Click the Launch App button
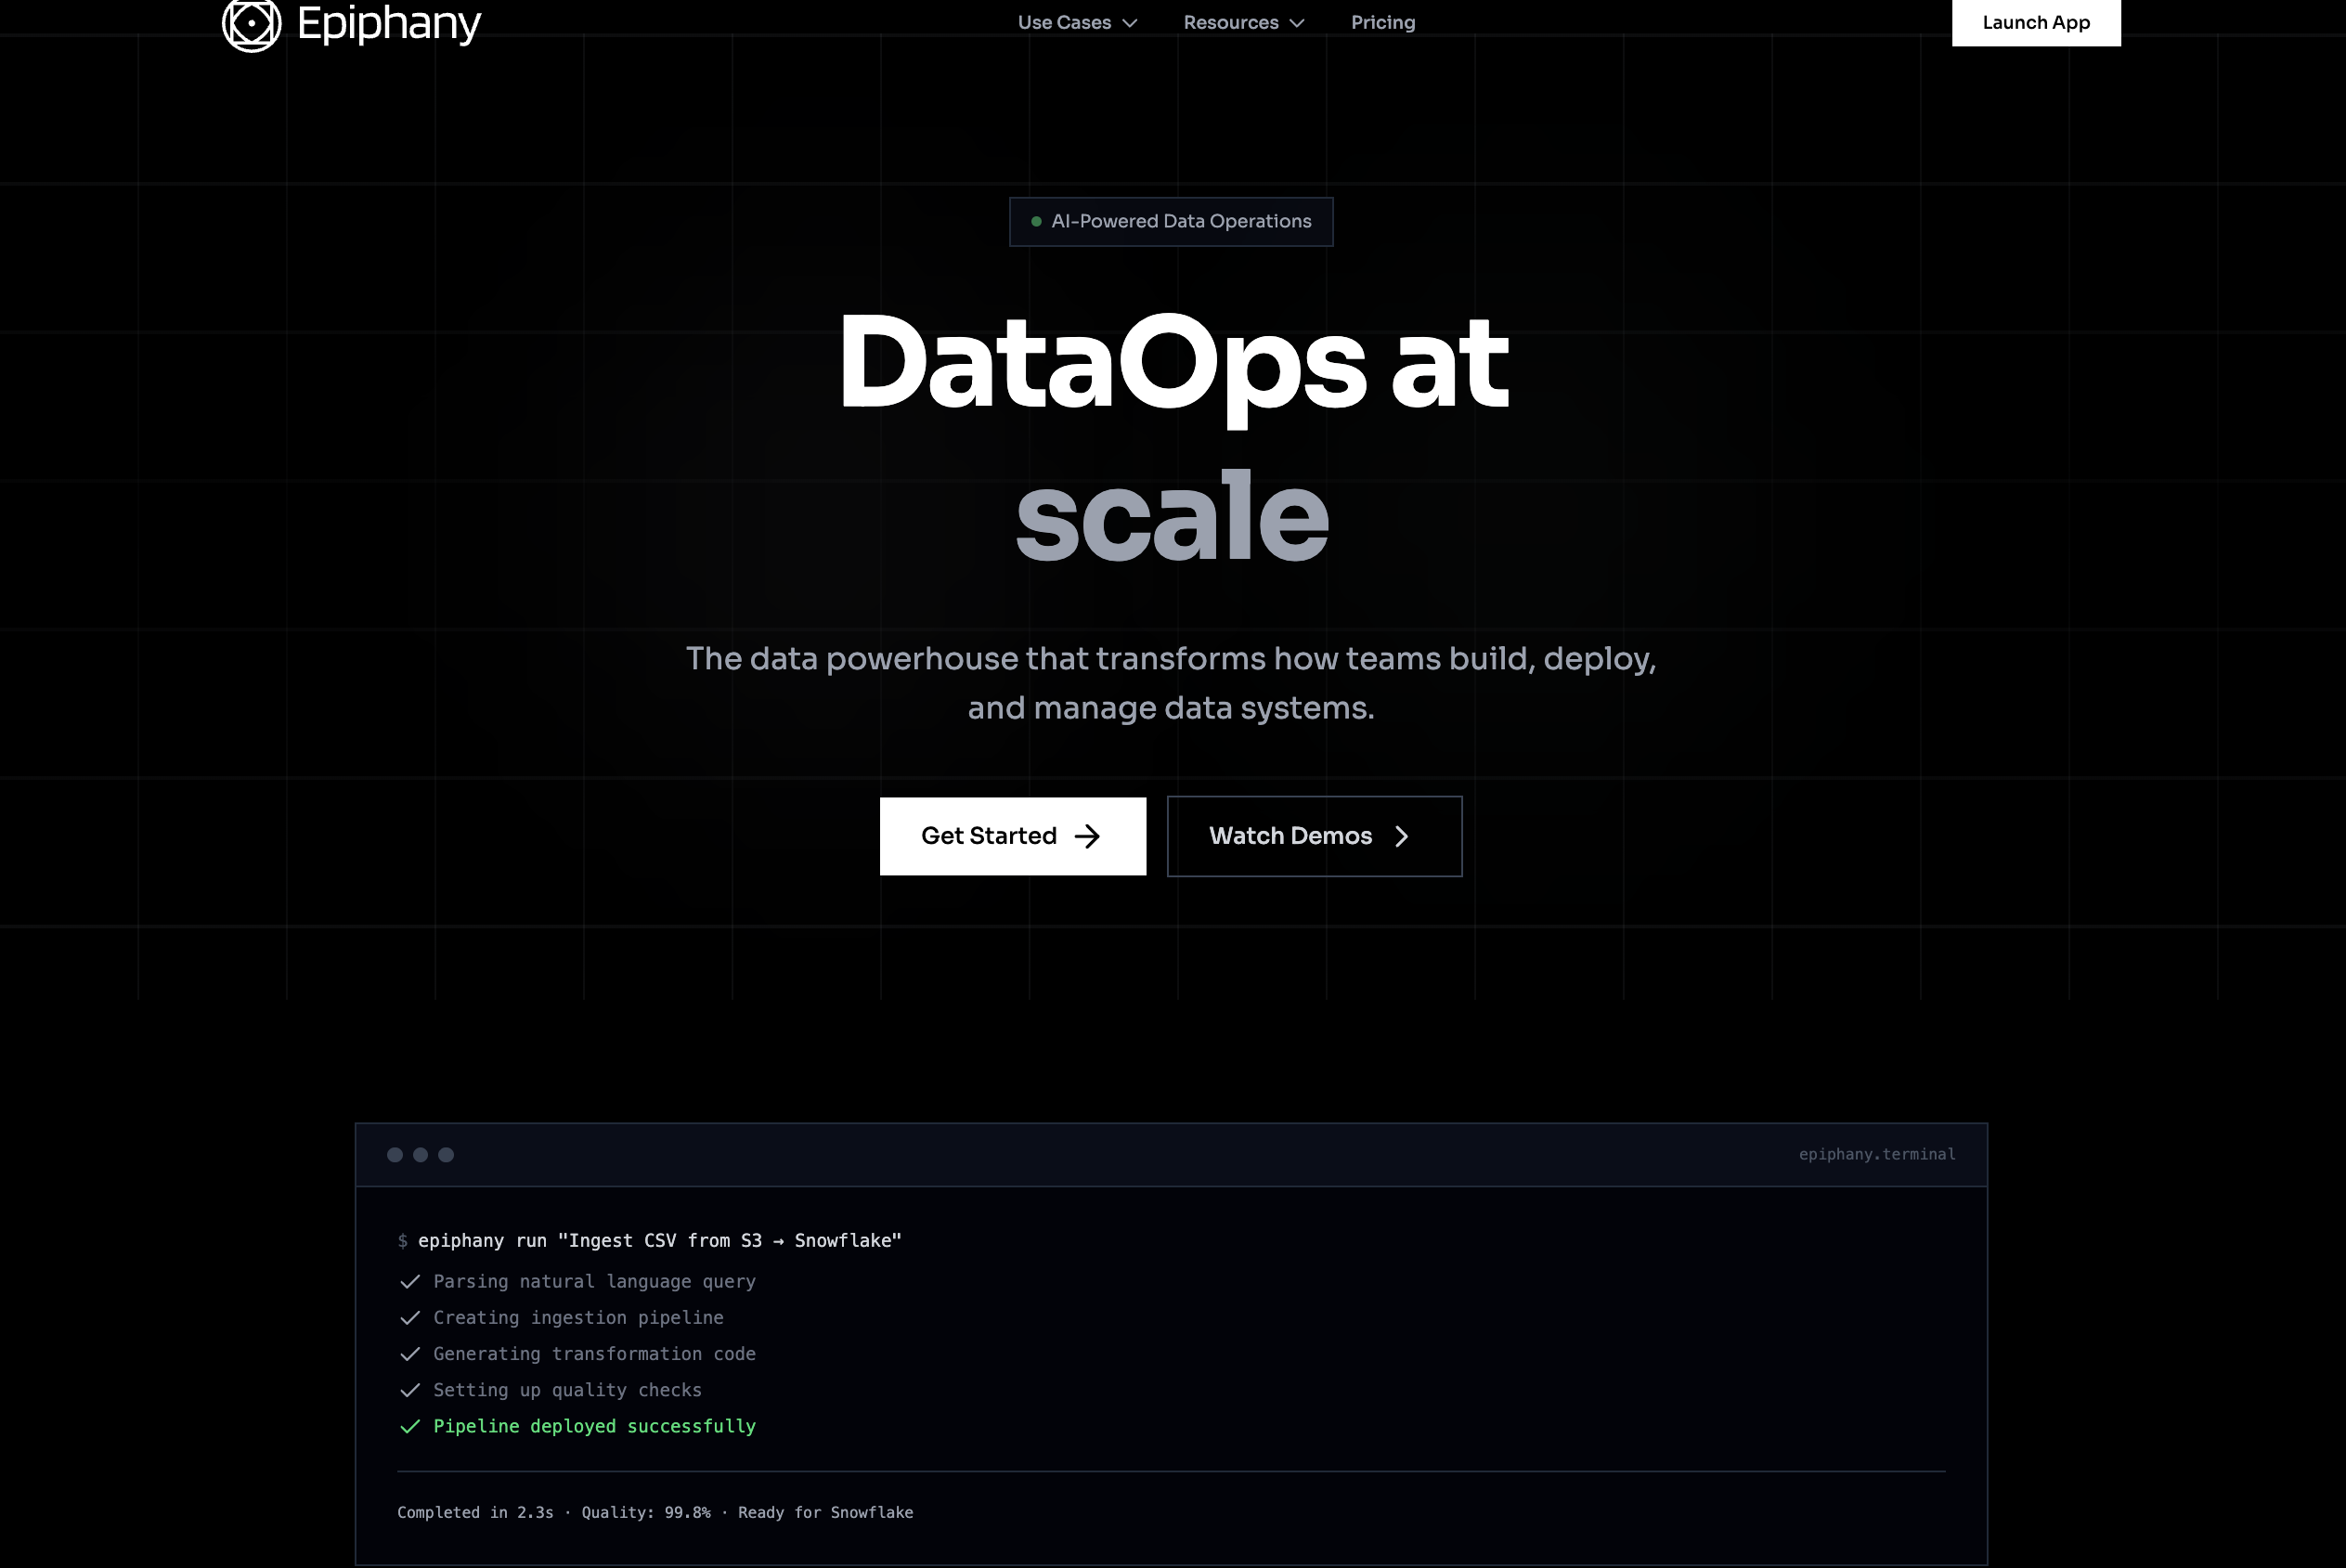The width and height of the screenshot is (2346, 1568). (2036, 22)
